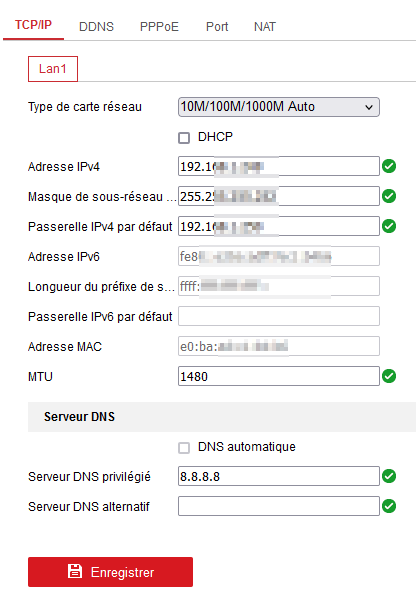Select the Lan1 interface button

point(53,69)
